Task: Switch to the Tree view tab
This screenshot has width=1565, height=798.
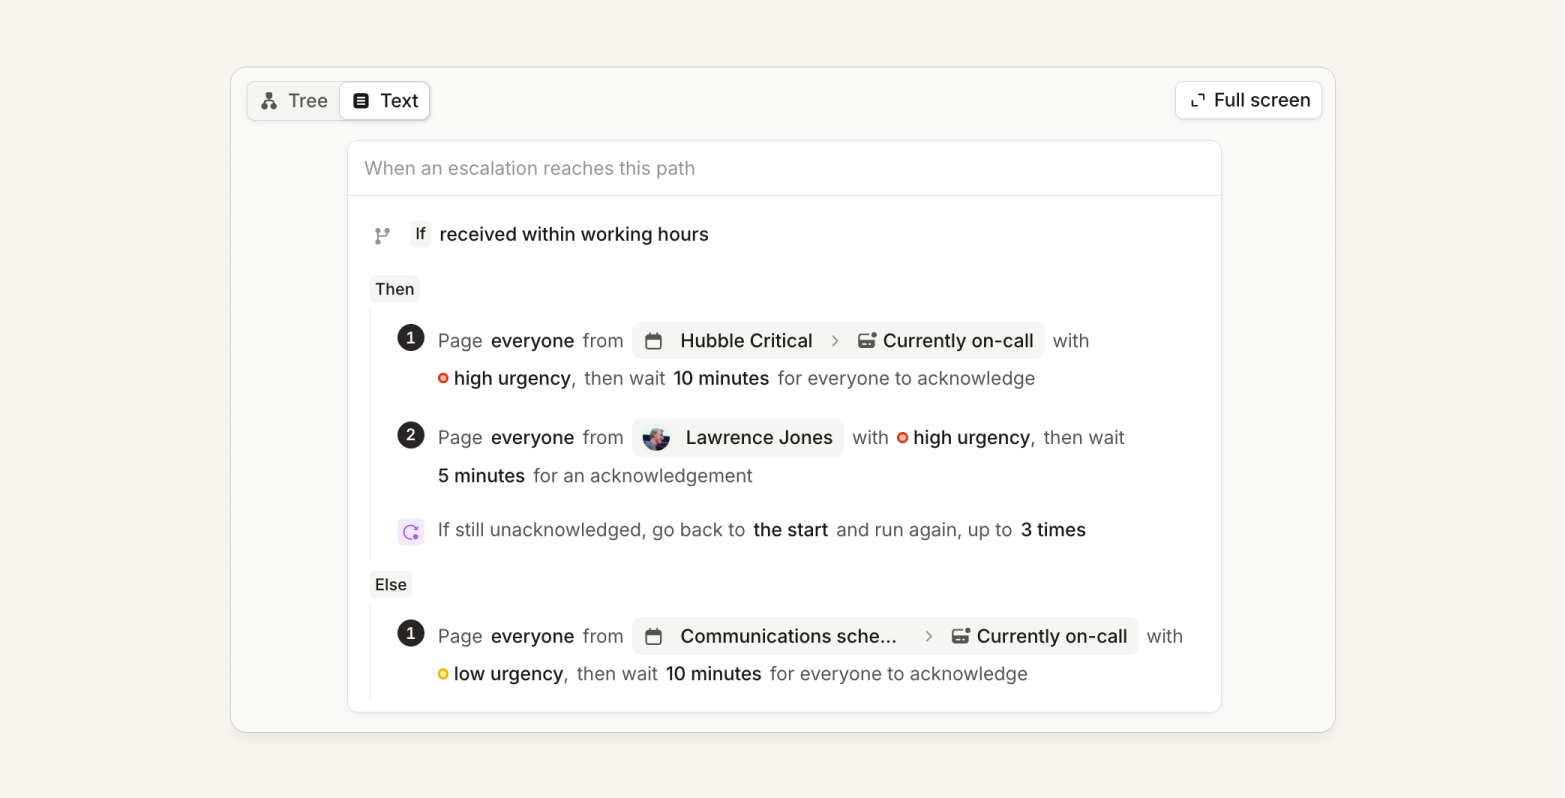Action: point(294,101)
